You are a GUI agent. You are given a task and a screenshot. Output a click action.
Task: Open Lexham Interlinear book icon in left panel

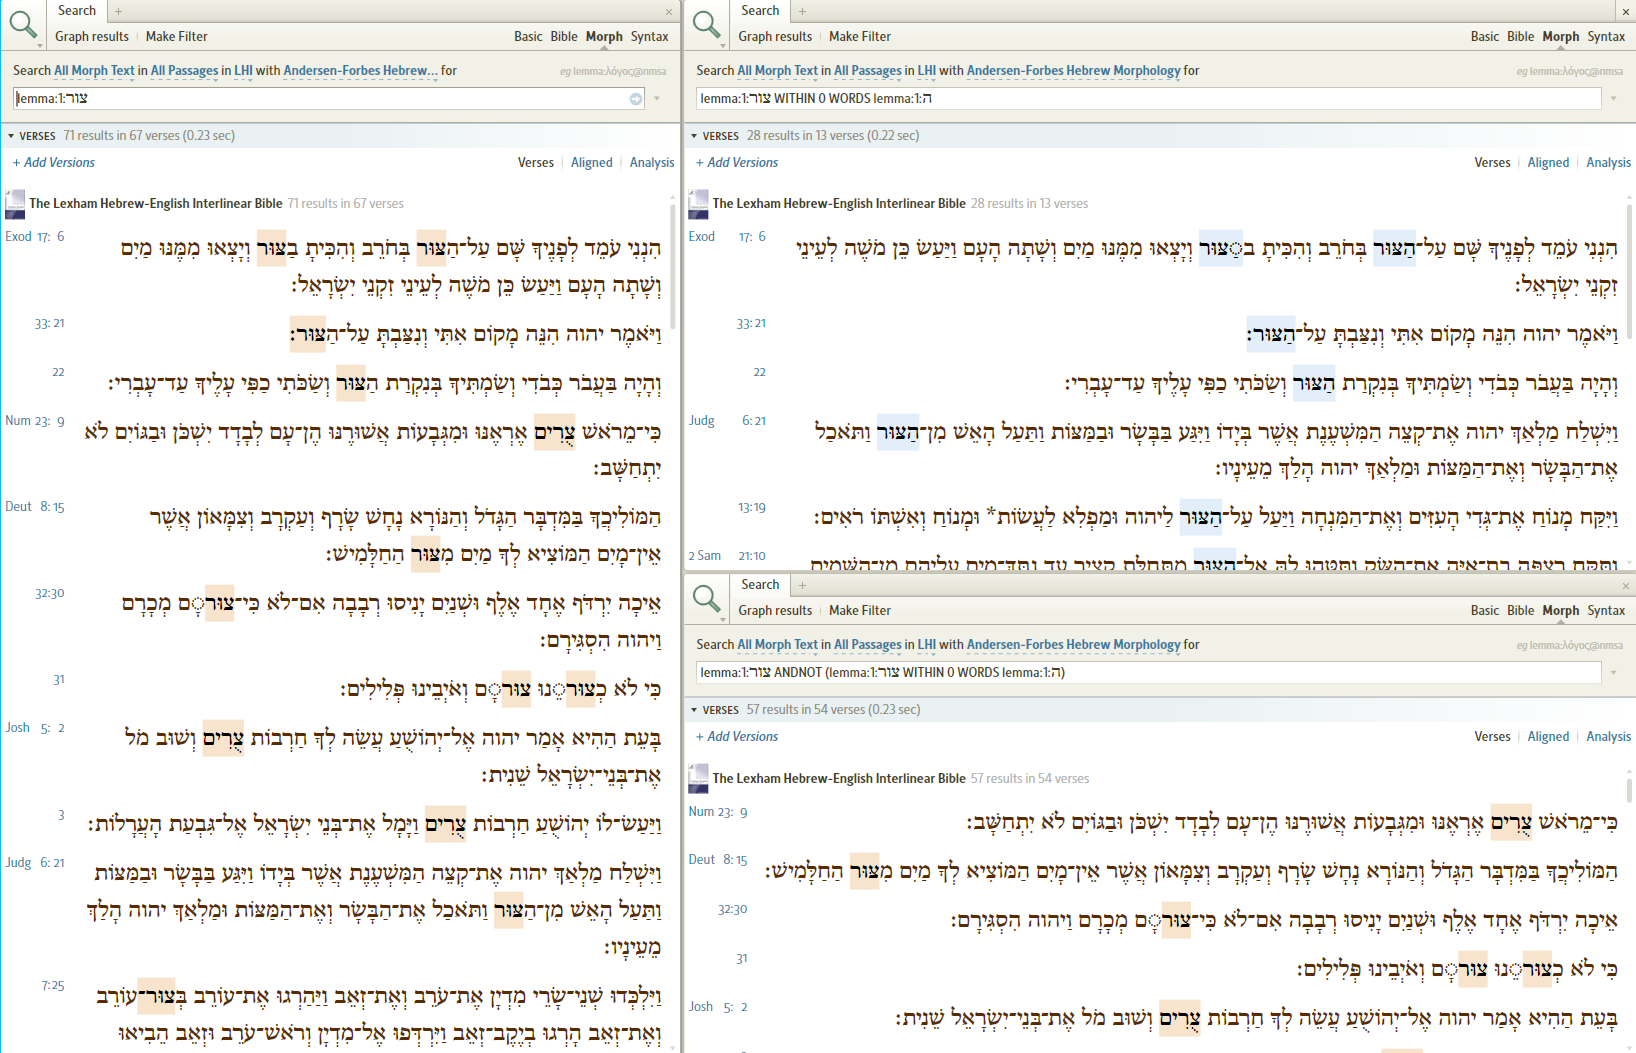[x=15, y=204]
